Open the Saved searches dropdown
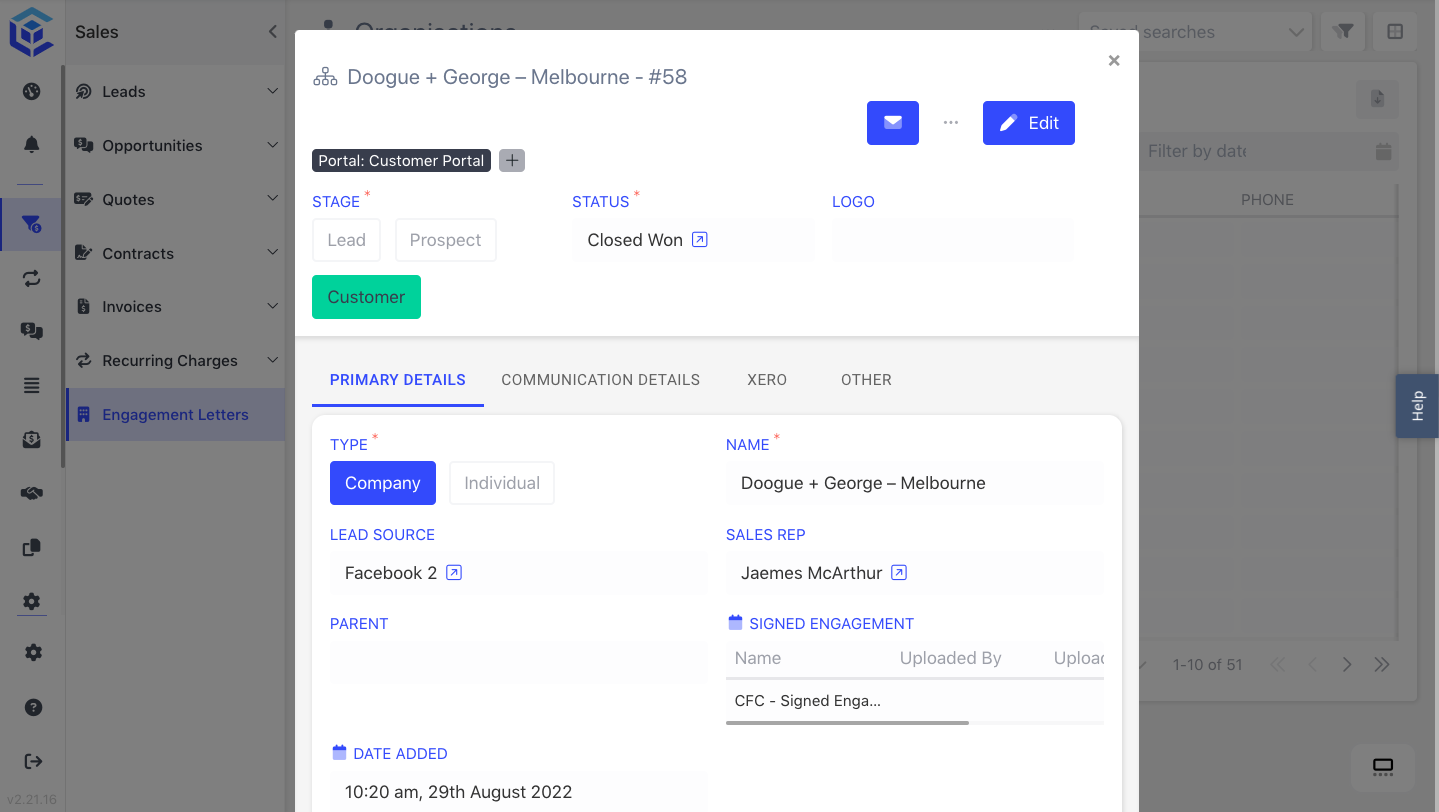 1195,32
